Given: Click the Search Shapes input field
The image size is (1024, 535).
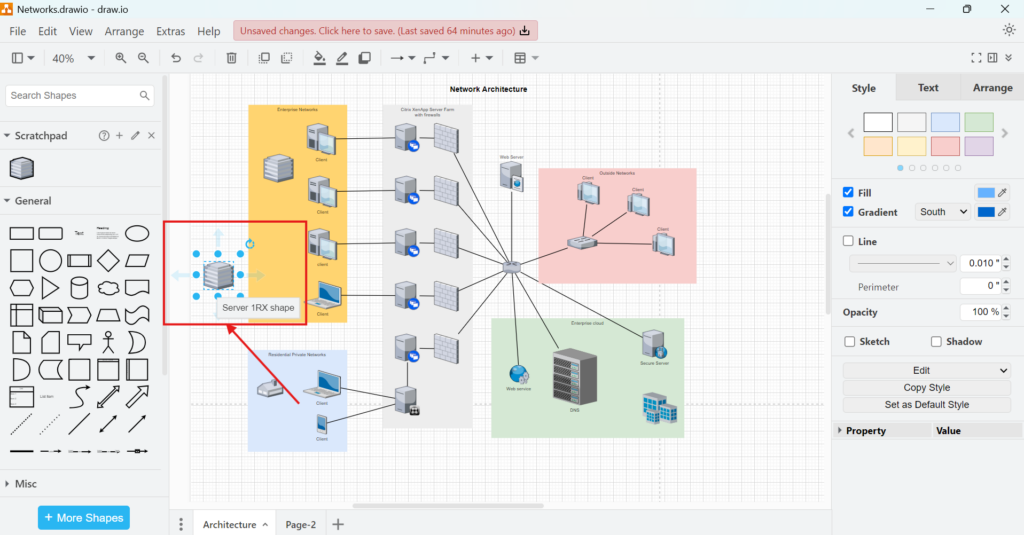Looking at the screenshot, I should tap(72, 96).
